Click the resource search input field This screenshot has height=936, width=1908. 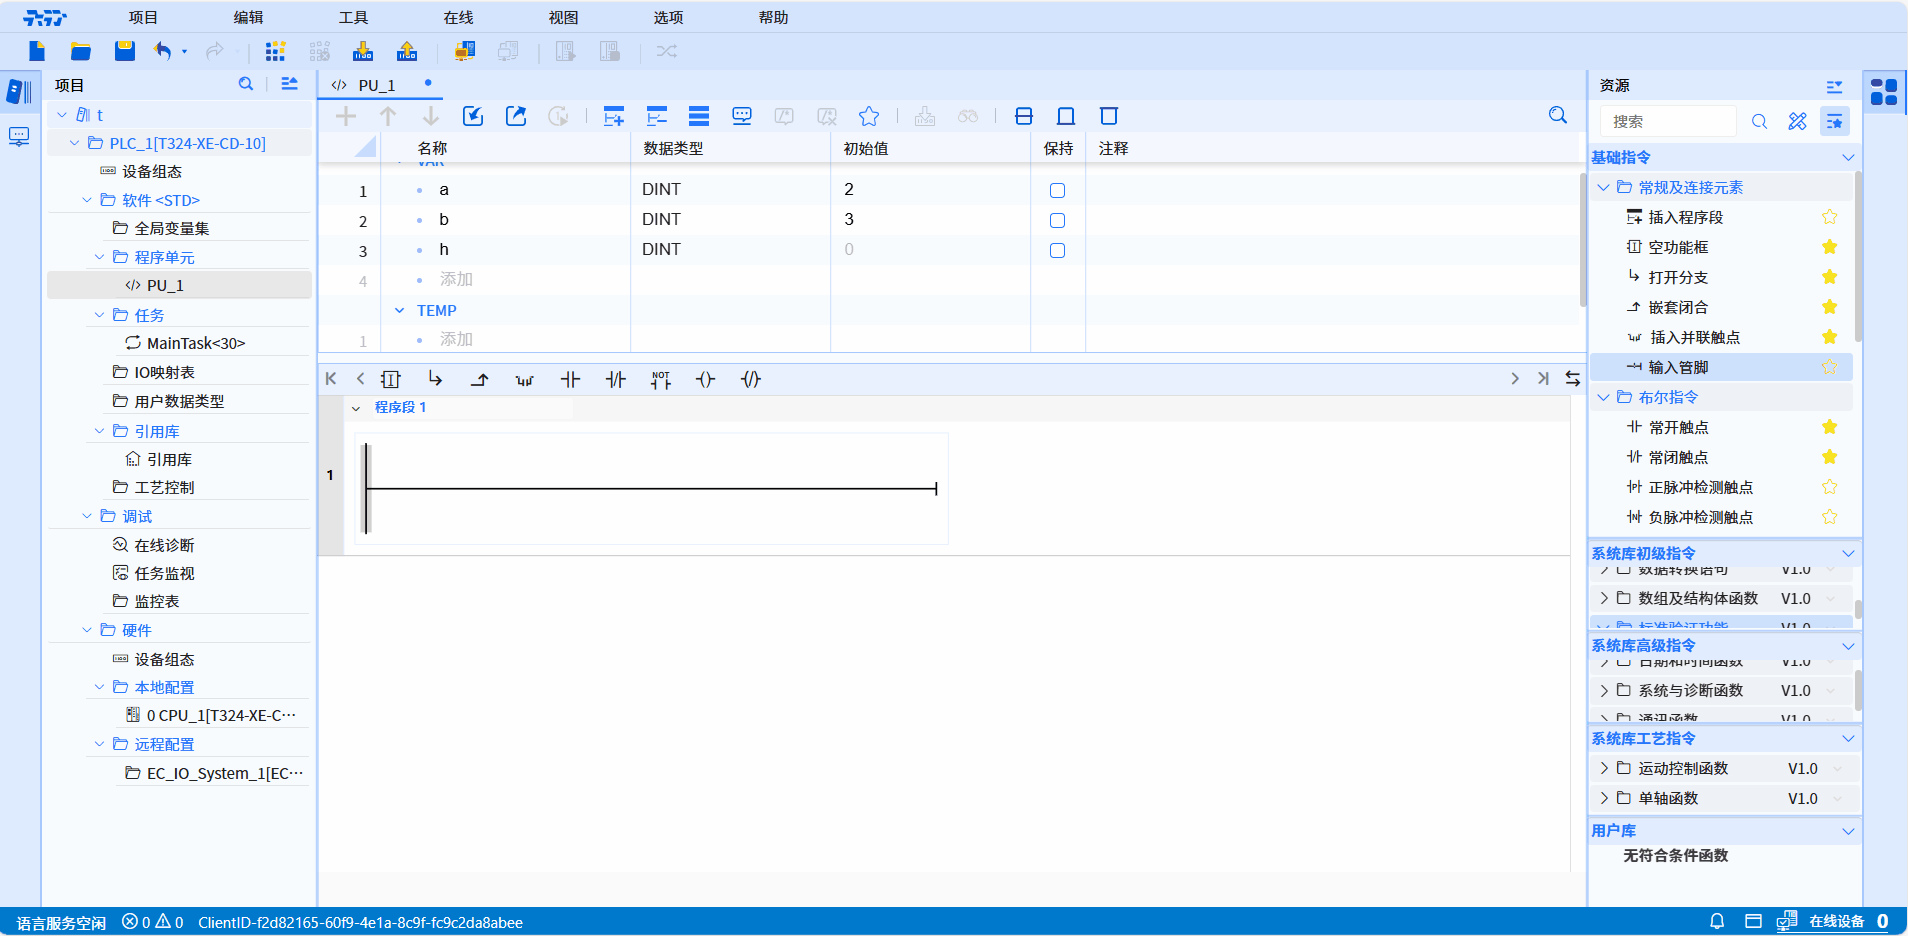1668,121
